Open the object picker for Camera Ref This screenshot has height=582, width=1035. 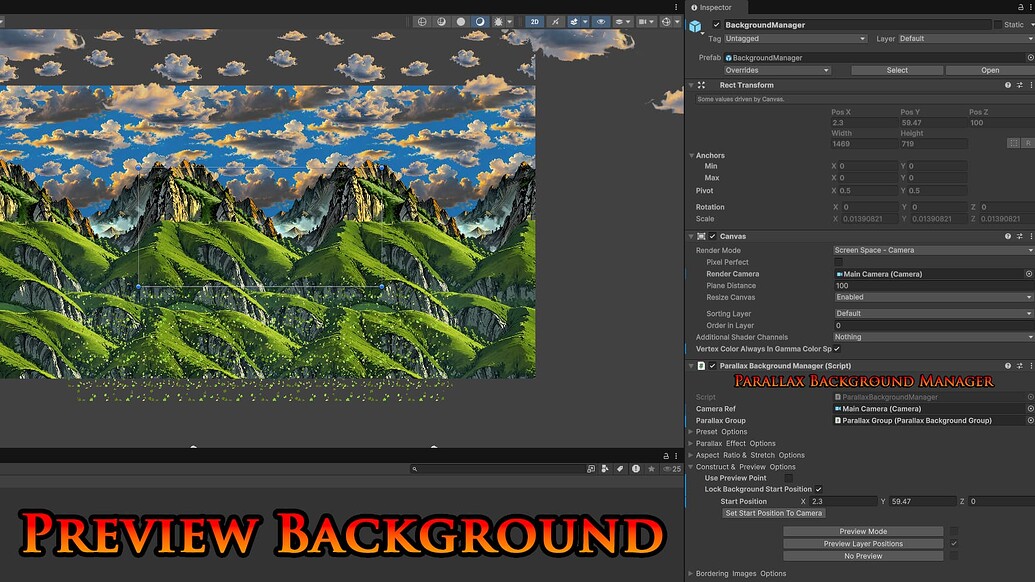point(1029,408)
